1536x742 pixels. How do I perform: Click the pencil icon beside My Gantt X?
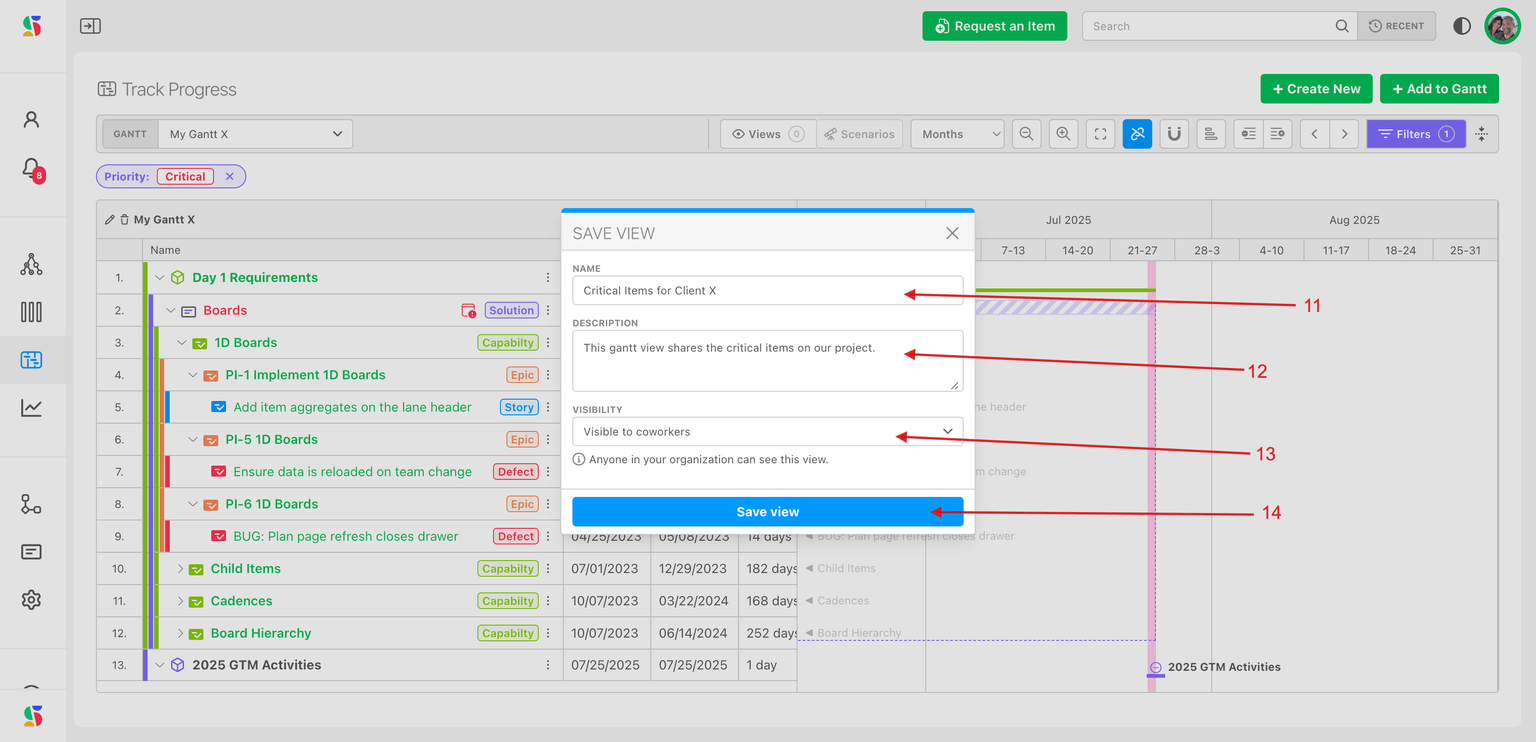109,220
